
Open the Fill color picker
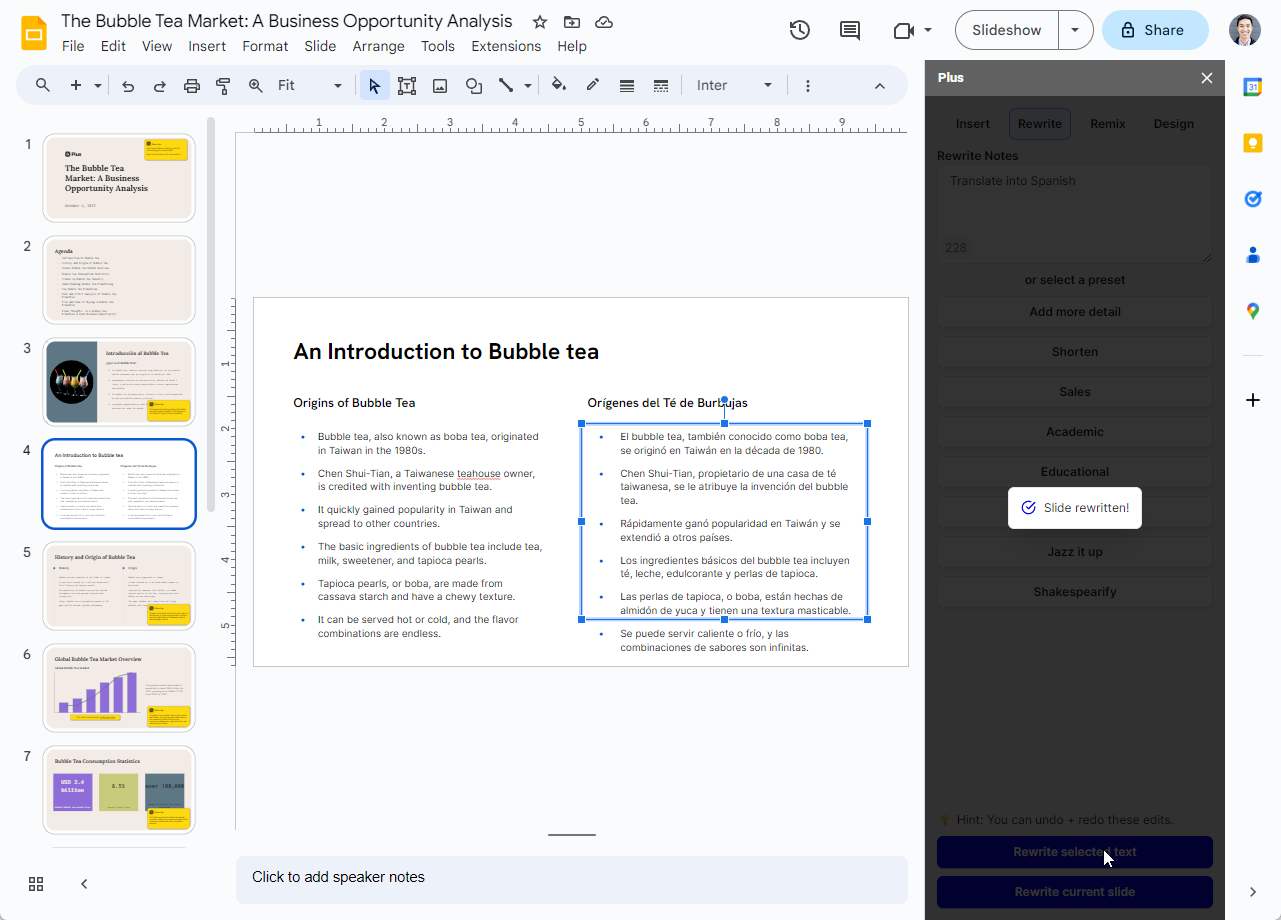tap(558, 85)
